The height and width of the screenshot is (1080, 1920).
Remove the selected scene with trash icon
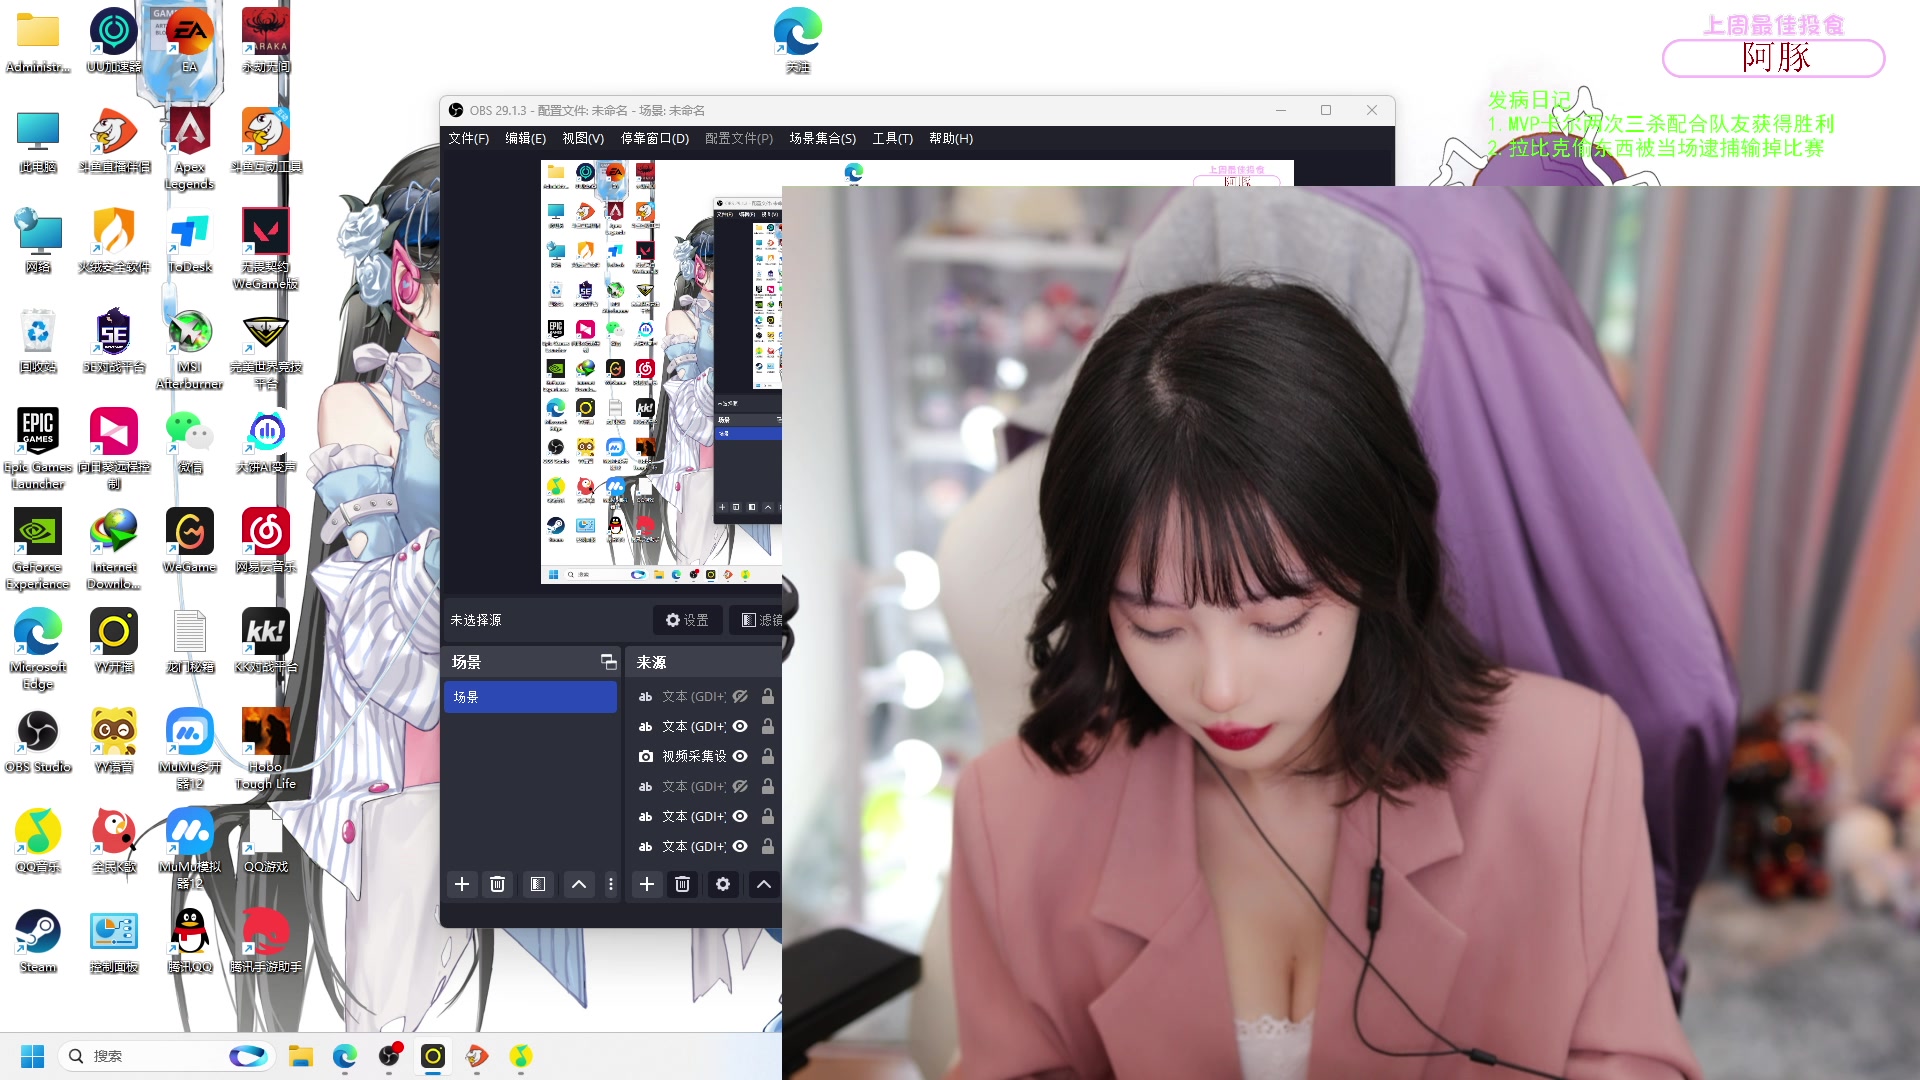point(497,884)
